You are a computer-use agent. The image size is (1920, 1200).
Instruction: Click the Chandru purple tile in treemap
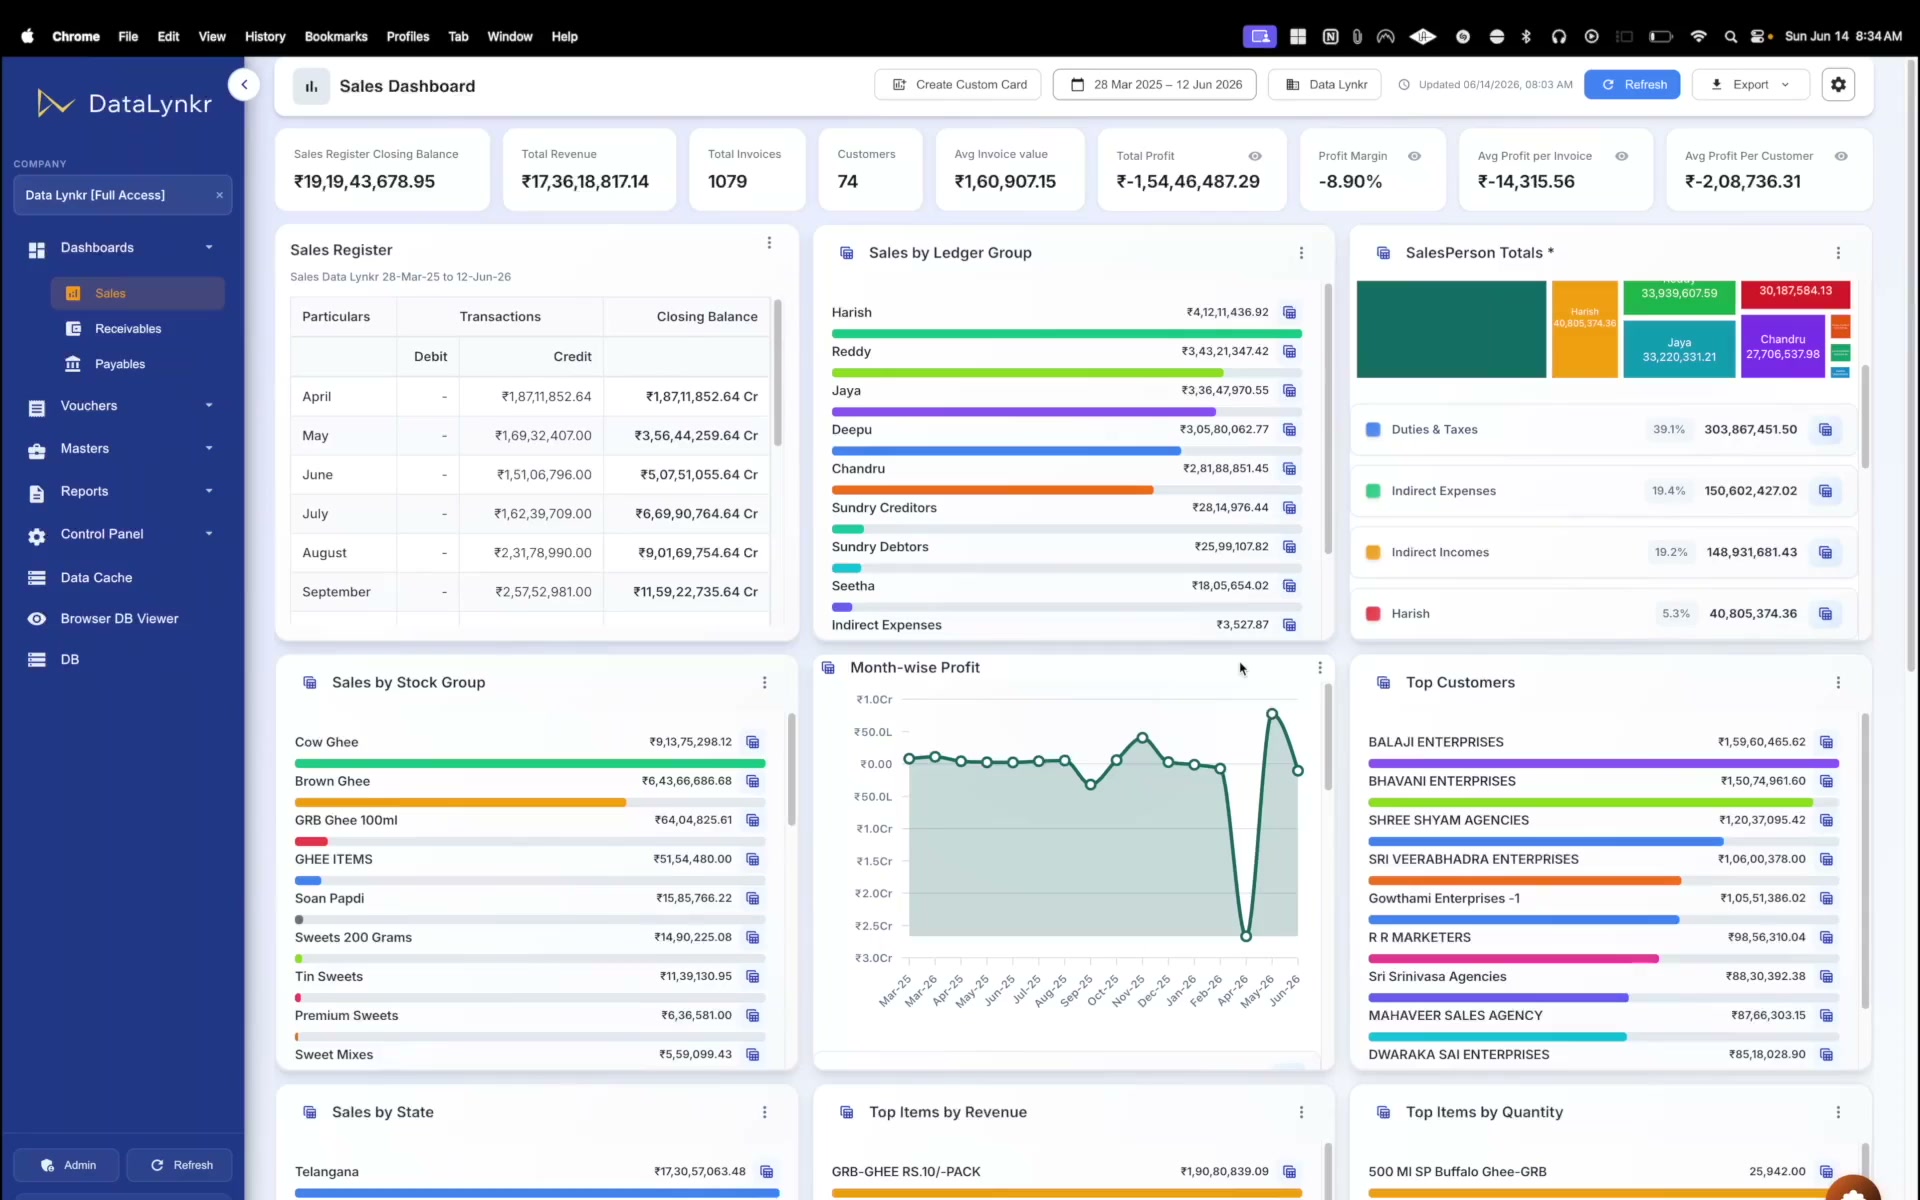coord(1783,346)
